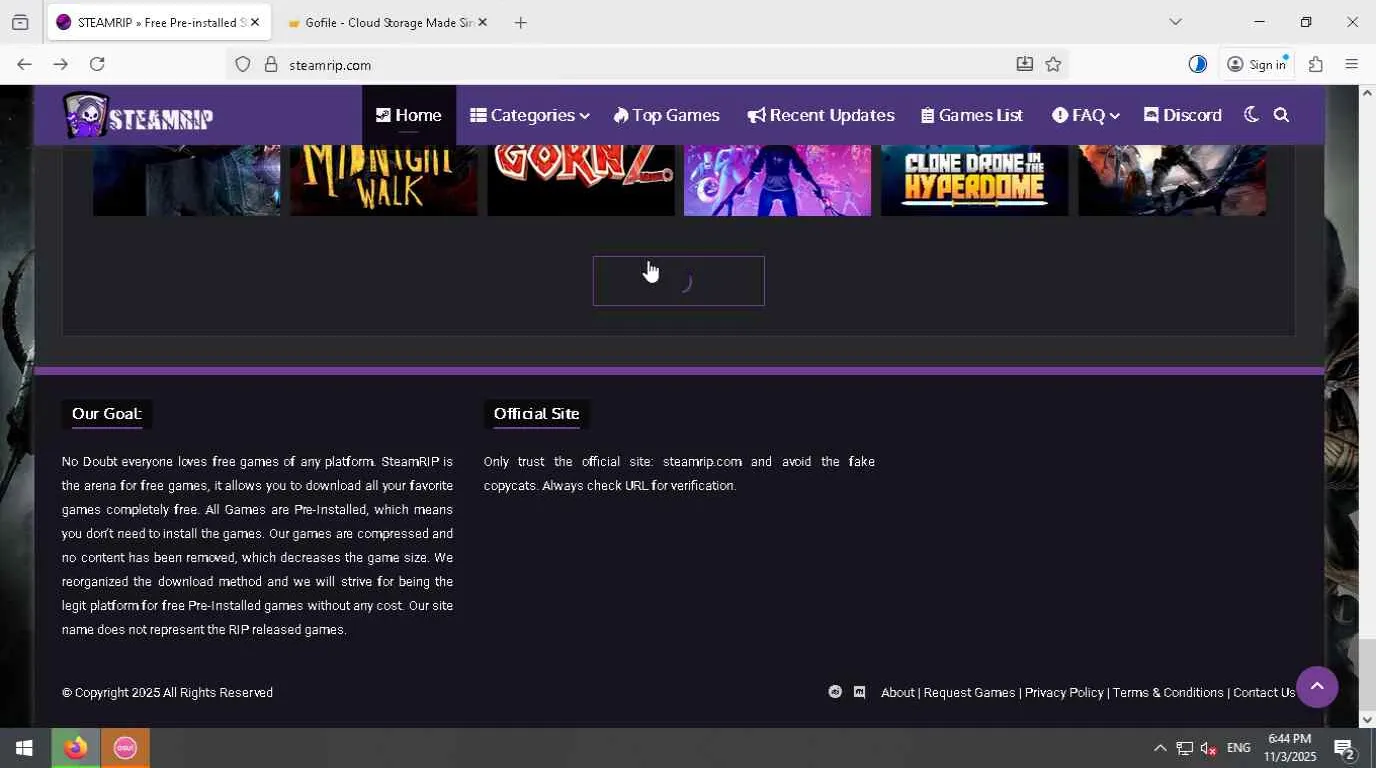Open Recent Updates in the navbar
Viewport: 1376px width, 768px height.
(821, 115)
